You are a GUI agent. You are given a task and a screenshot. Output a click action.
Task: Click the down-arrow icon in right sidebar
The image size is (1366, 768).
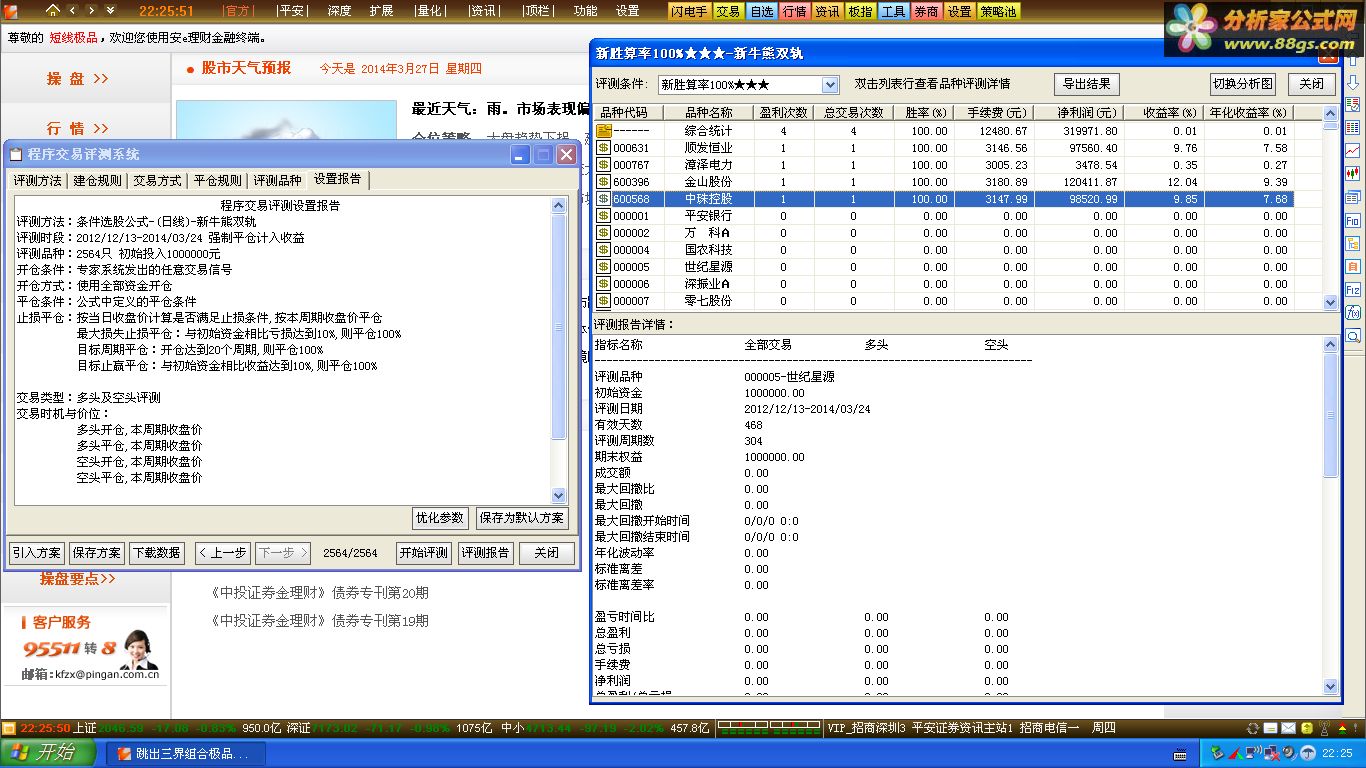click(1352, 84)
